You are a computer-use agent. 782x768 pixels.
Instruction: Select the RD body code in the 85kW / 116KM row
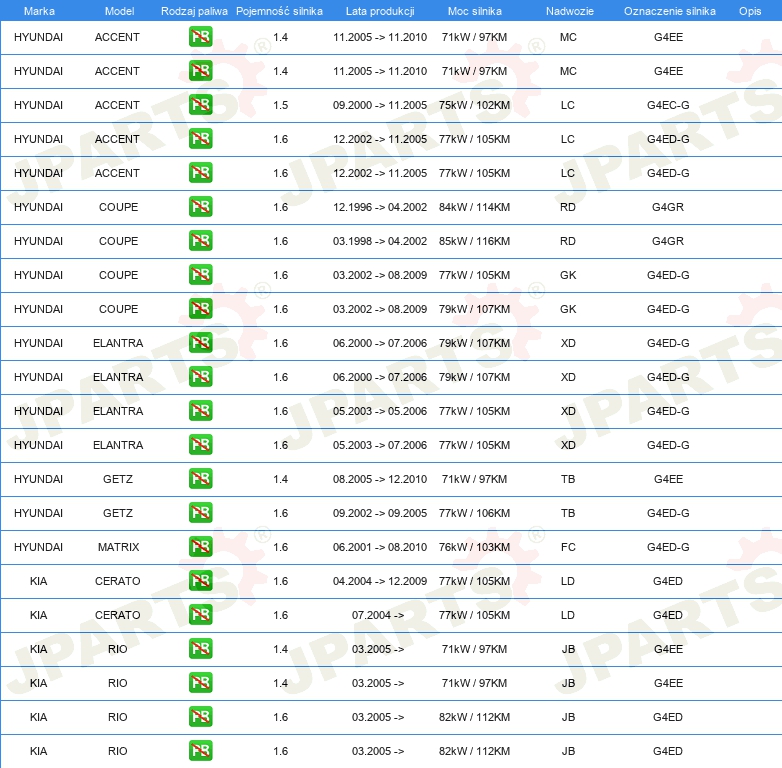pos(568,241)
